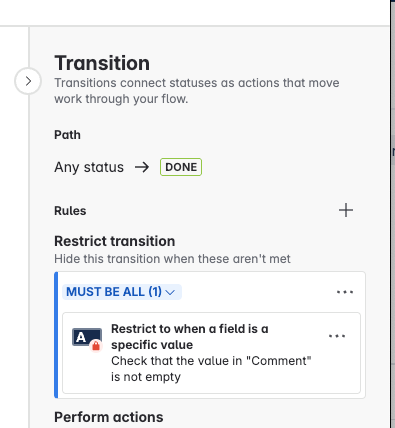
Task: Click the Perform actions section heading
Action: pos(109,417)
